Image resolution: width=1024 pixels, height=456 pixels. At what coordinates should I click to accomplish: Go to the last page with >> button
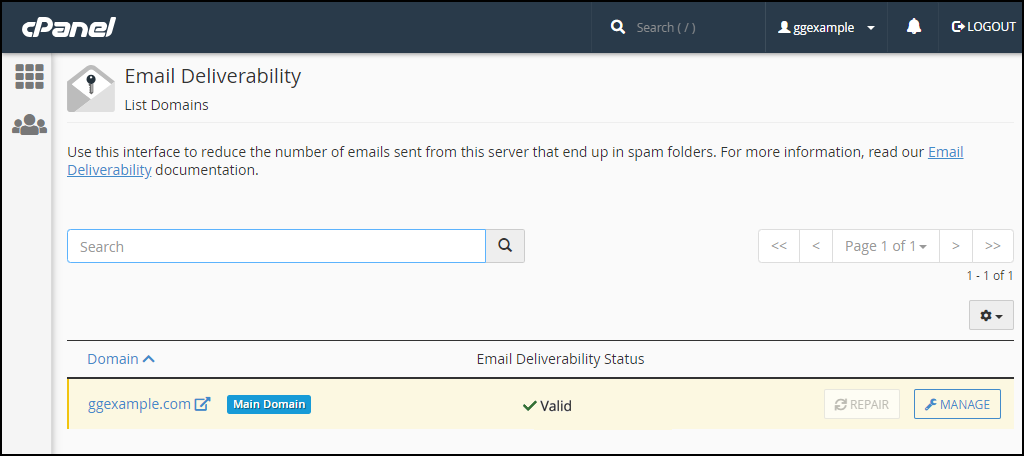click(993, 246)
